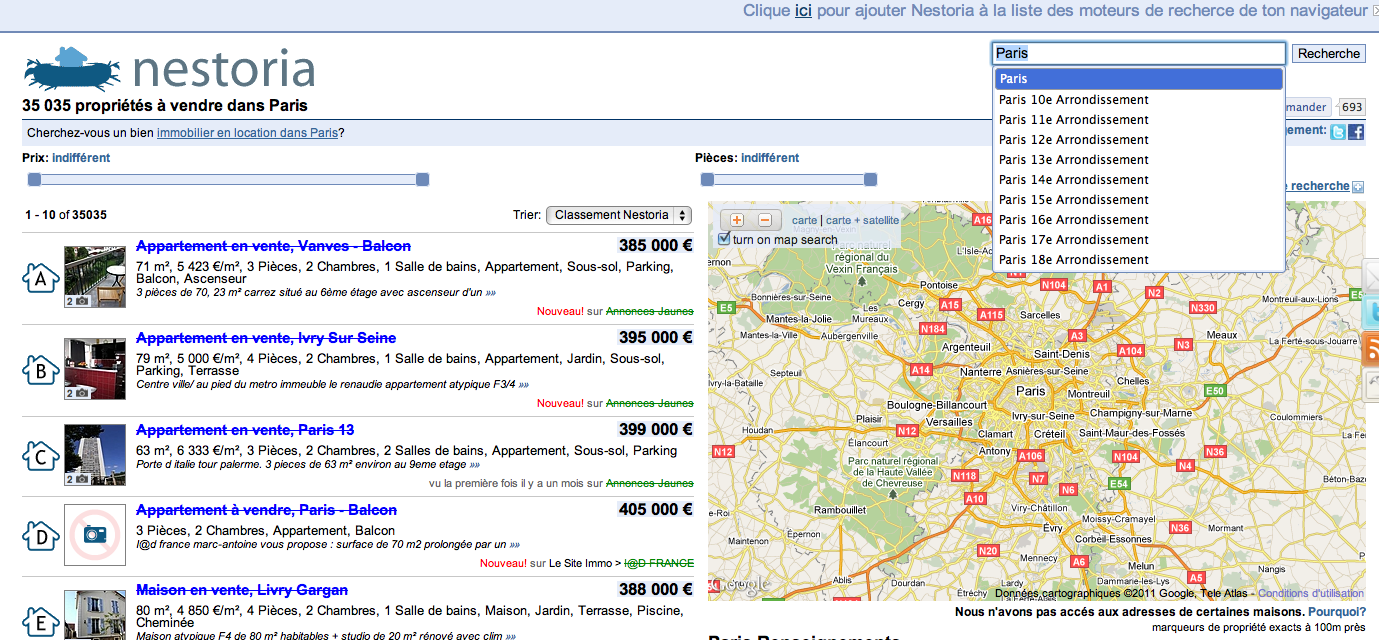Viewport: 1379px width, 640px height.
Task: Choose 'Paris 10e Arrondissement' suggestion
Action: [1139, 100]
